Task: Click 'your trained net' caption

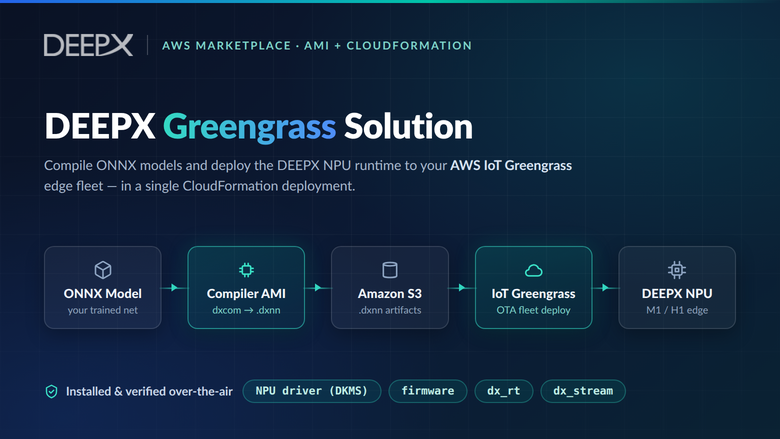Action: [x=103, y=310]
